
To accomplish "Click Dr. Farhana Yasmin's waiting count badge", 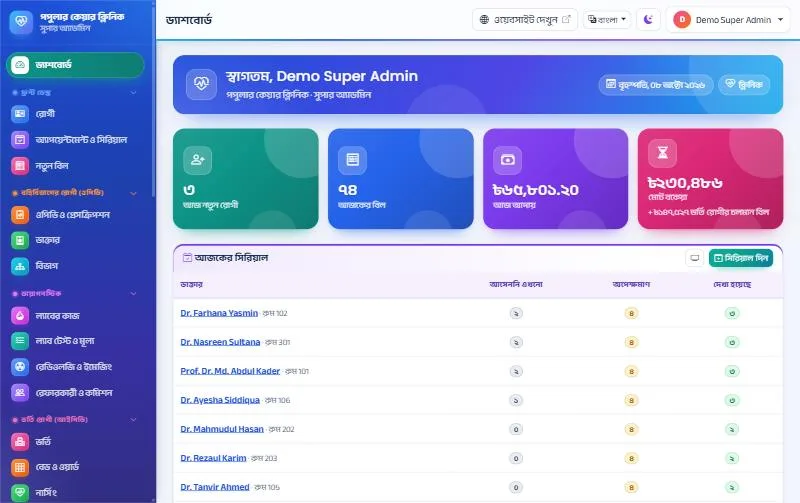I will pos(631,313).
